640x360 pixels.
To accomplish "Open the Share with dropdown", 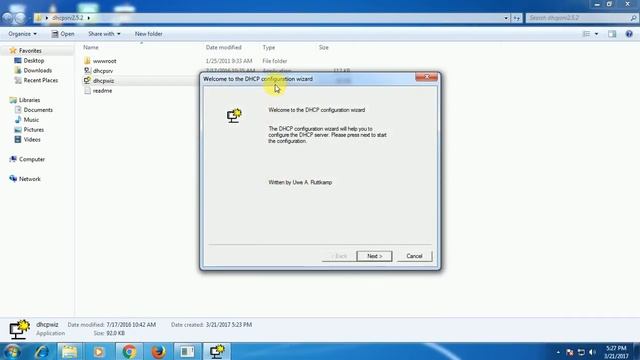I will click(104, 34).
